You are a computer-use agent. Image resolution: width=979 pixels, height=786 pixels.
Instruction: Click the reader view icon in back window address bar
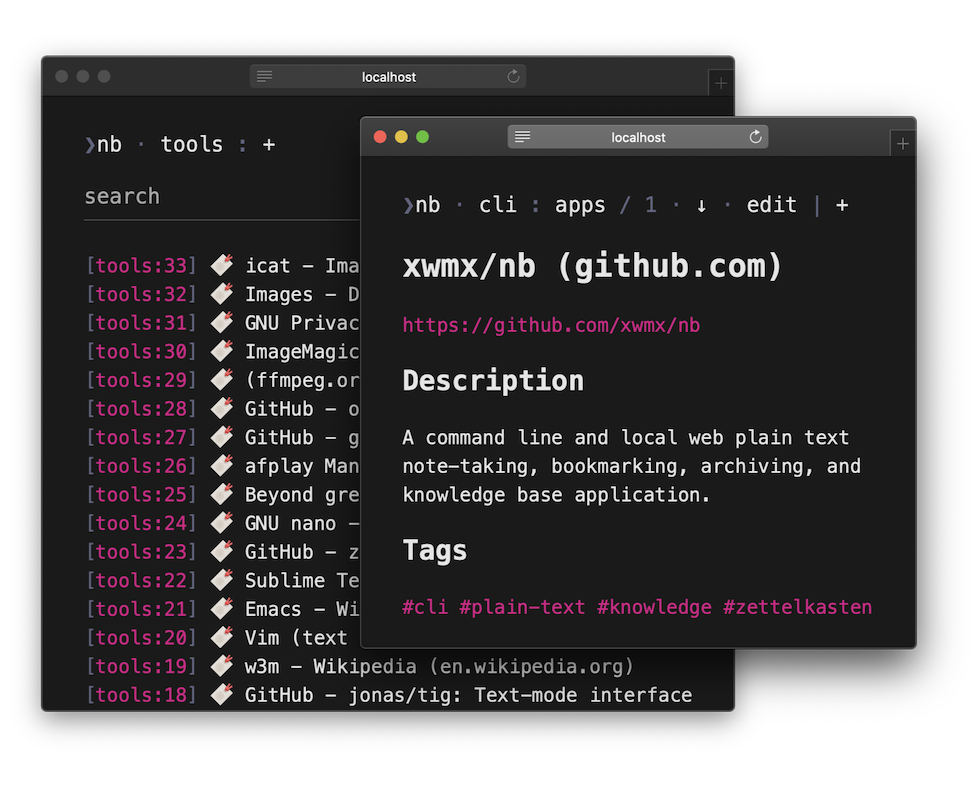265,76
